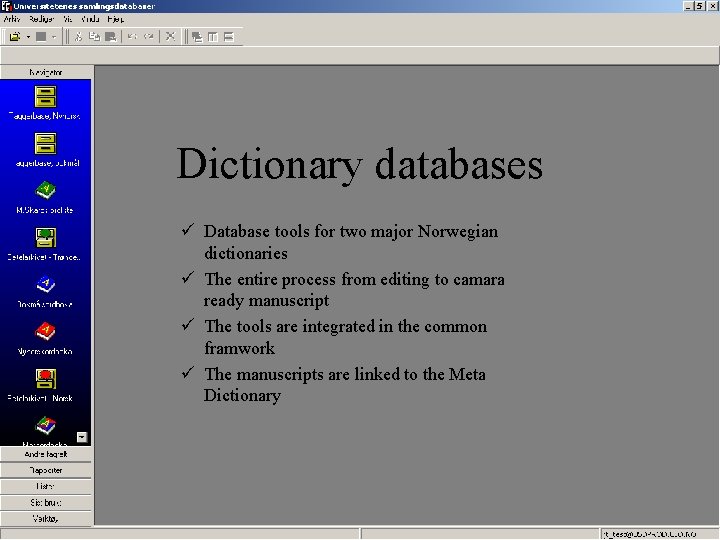
Task: Open the Vindu menu
Action: click(x=90, y=19)
